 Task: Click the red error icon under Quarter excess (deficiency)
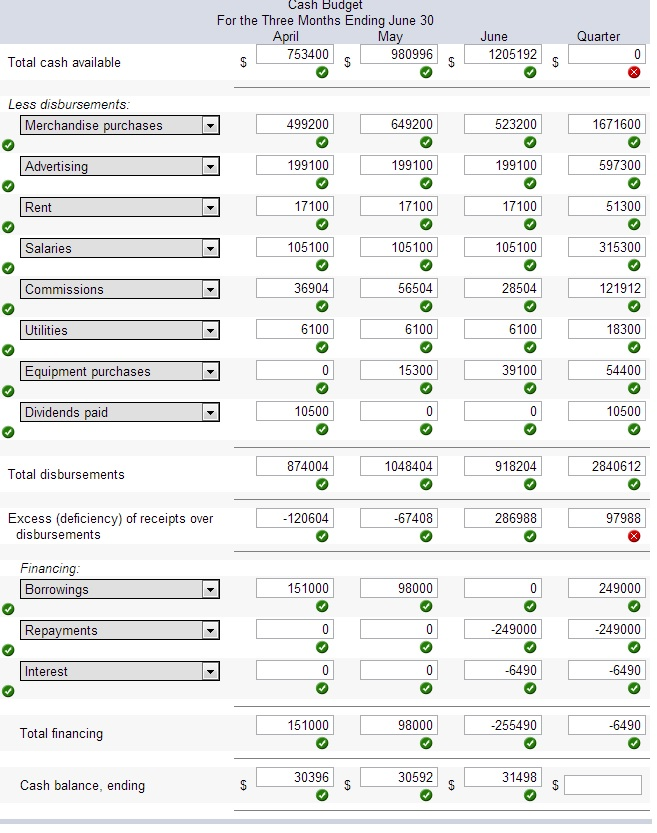pyautogui.click(x=634, y=536)
